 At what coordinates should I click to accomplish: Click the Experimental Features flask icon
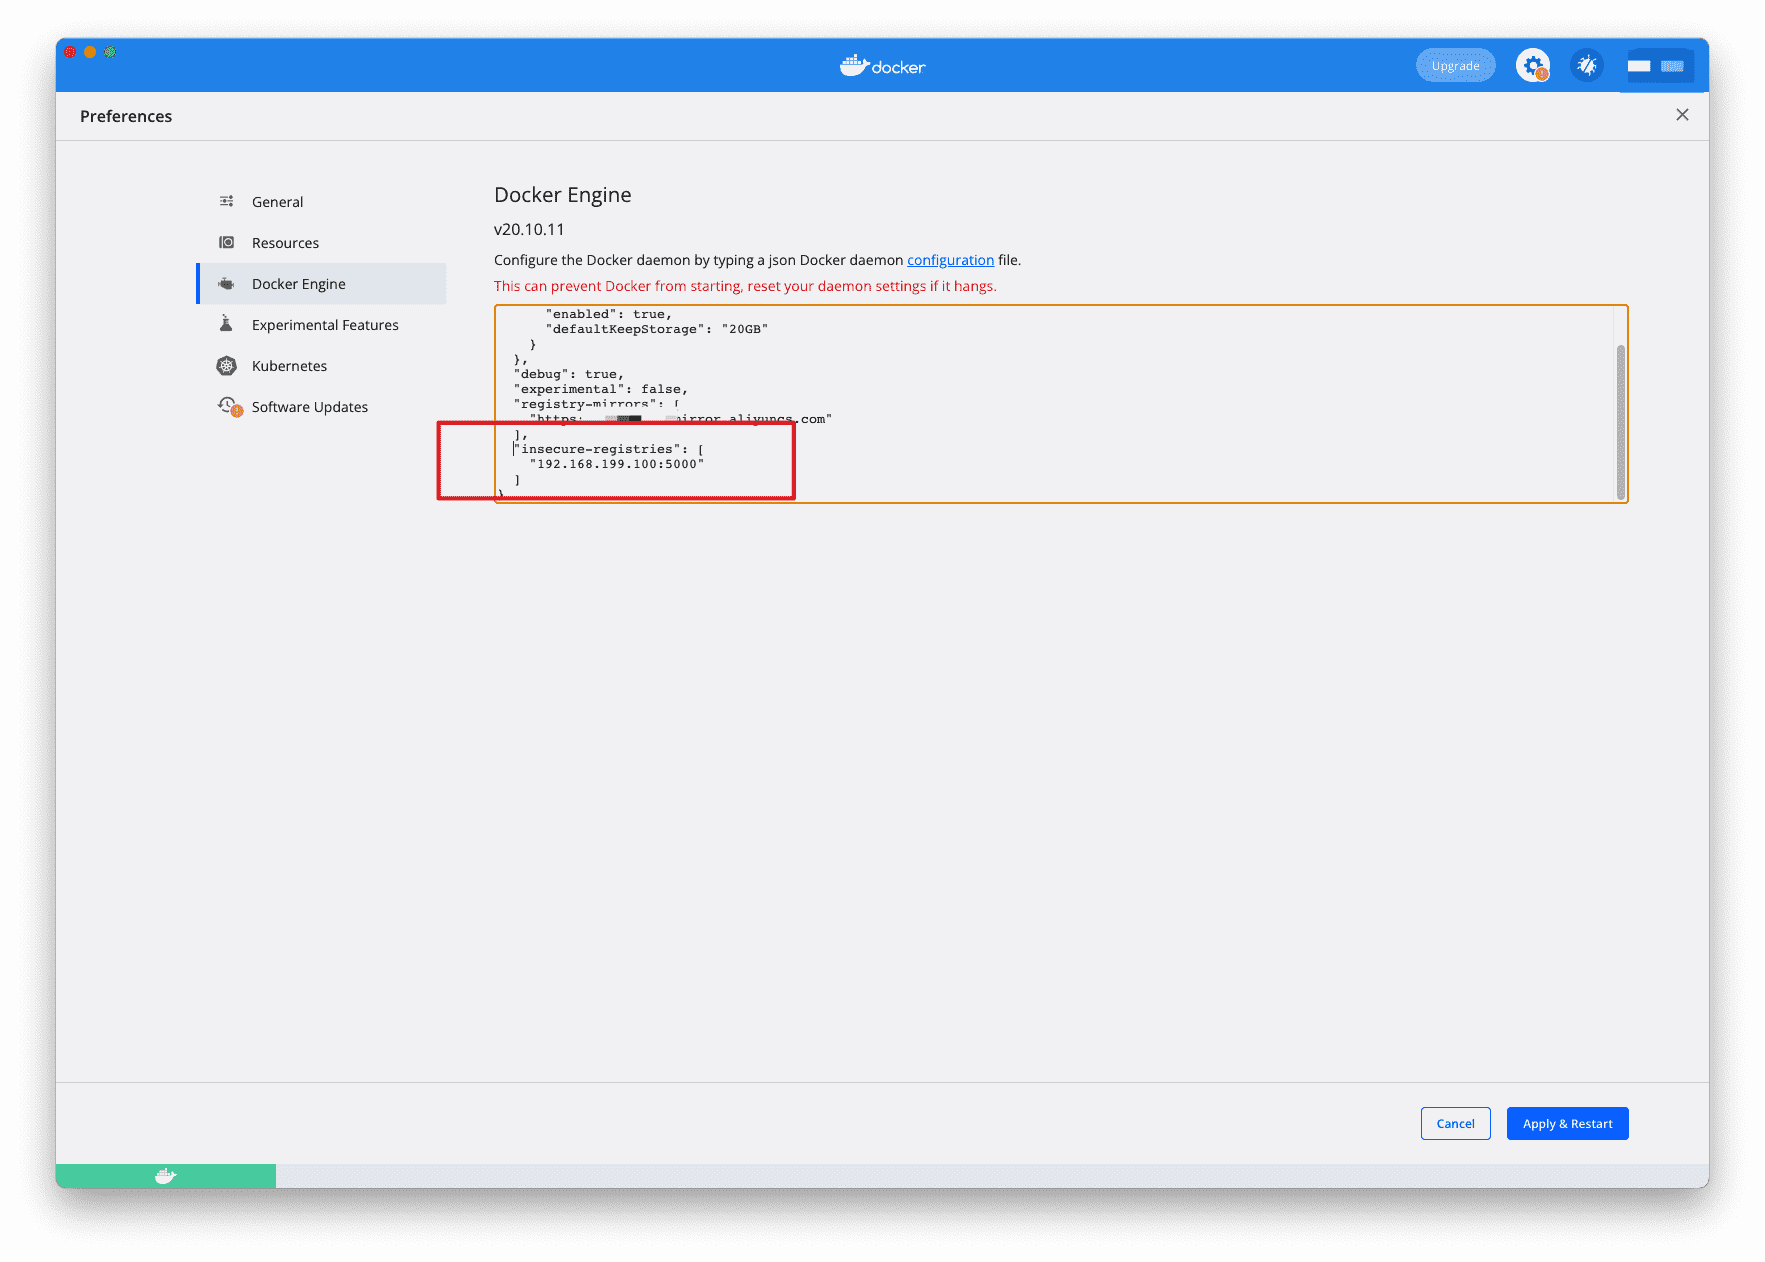[227, 324]
